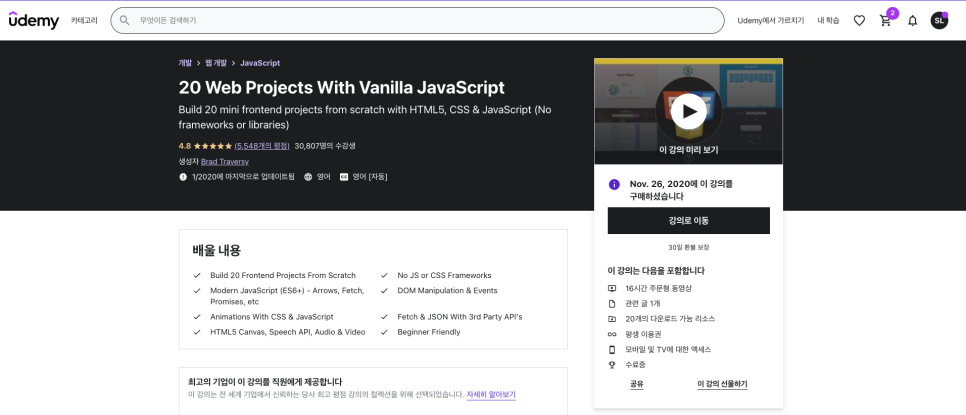
Task: Open 내 학습 menu link
Action: click(x=829, y=20)
